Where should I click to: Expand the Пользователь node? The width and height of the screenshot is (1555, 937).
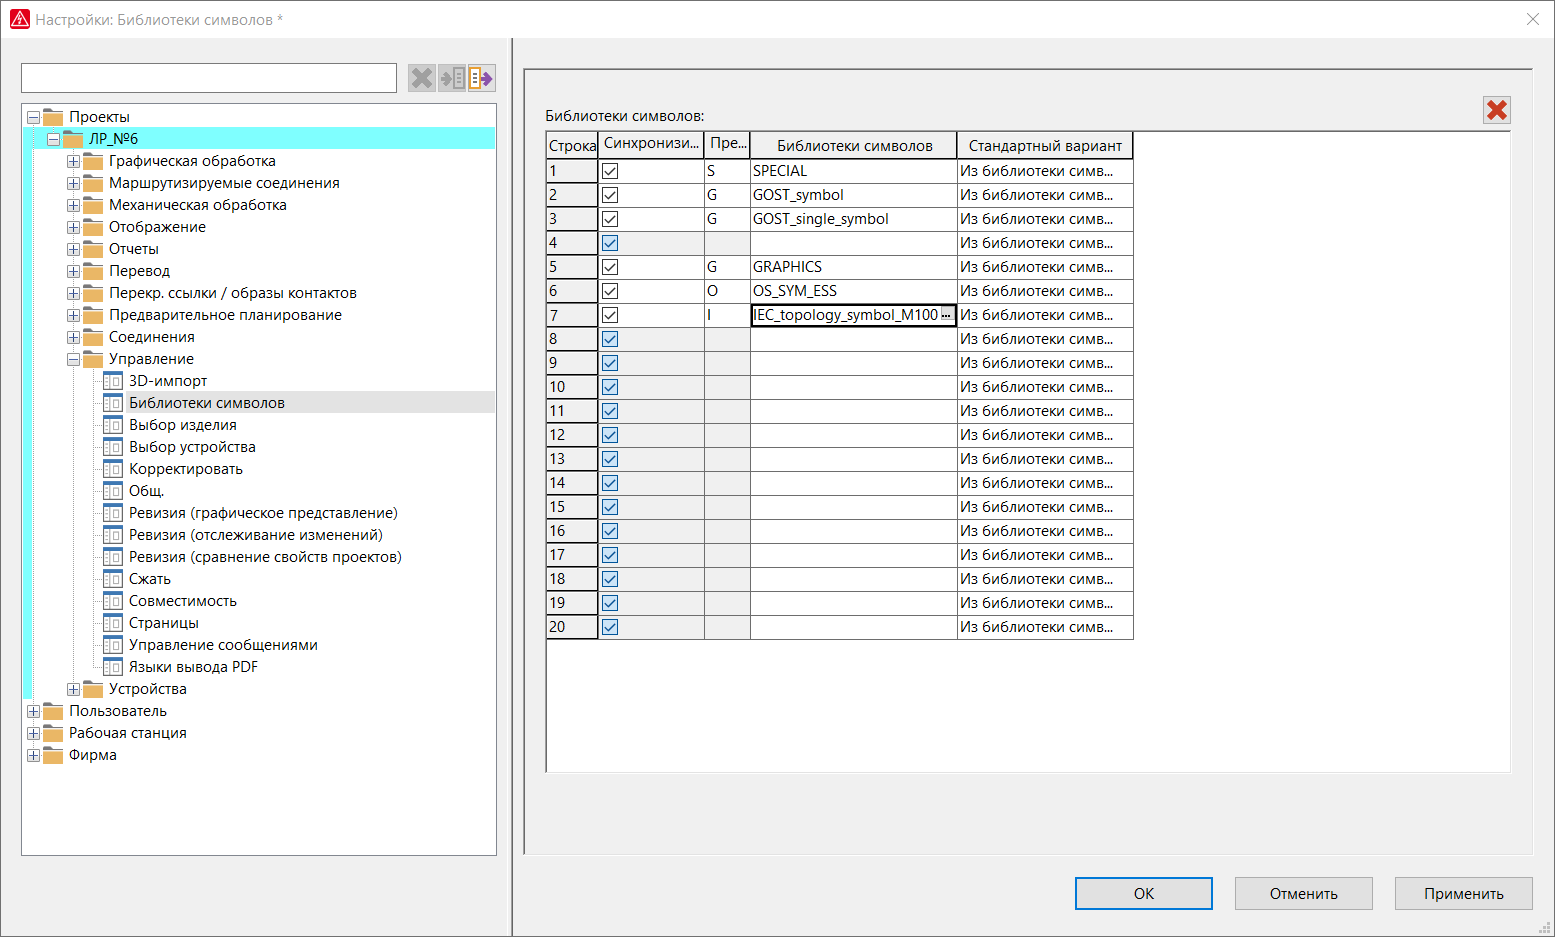33,711
